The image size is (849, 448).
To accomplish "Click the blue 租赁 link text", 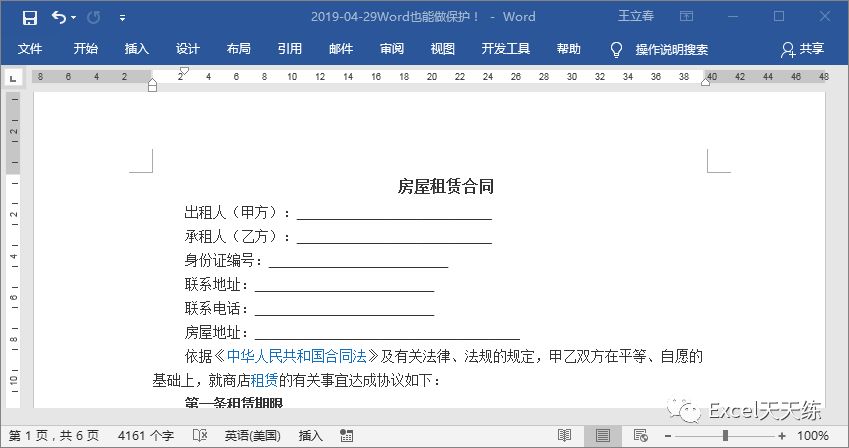I will [x=264, y=380].
